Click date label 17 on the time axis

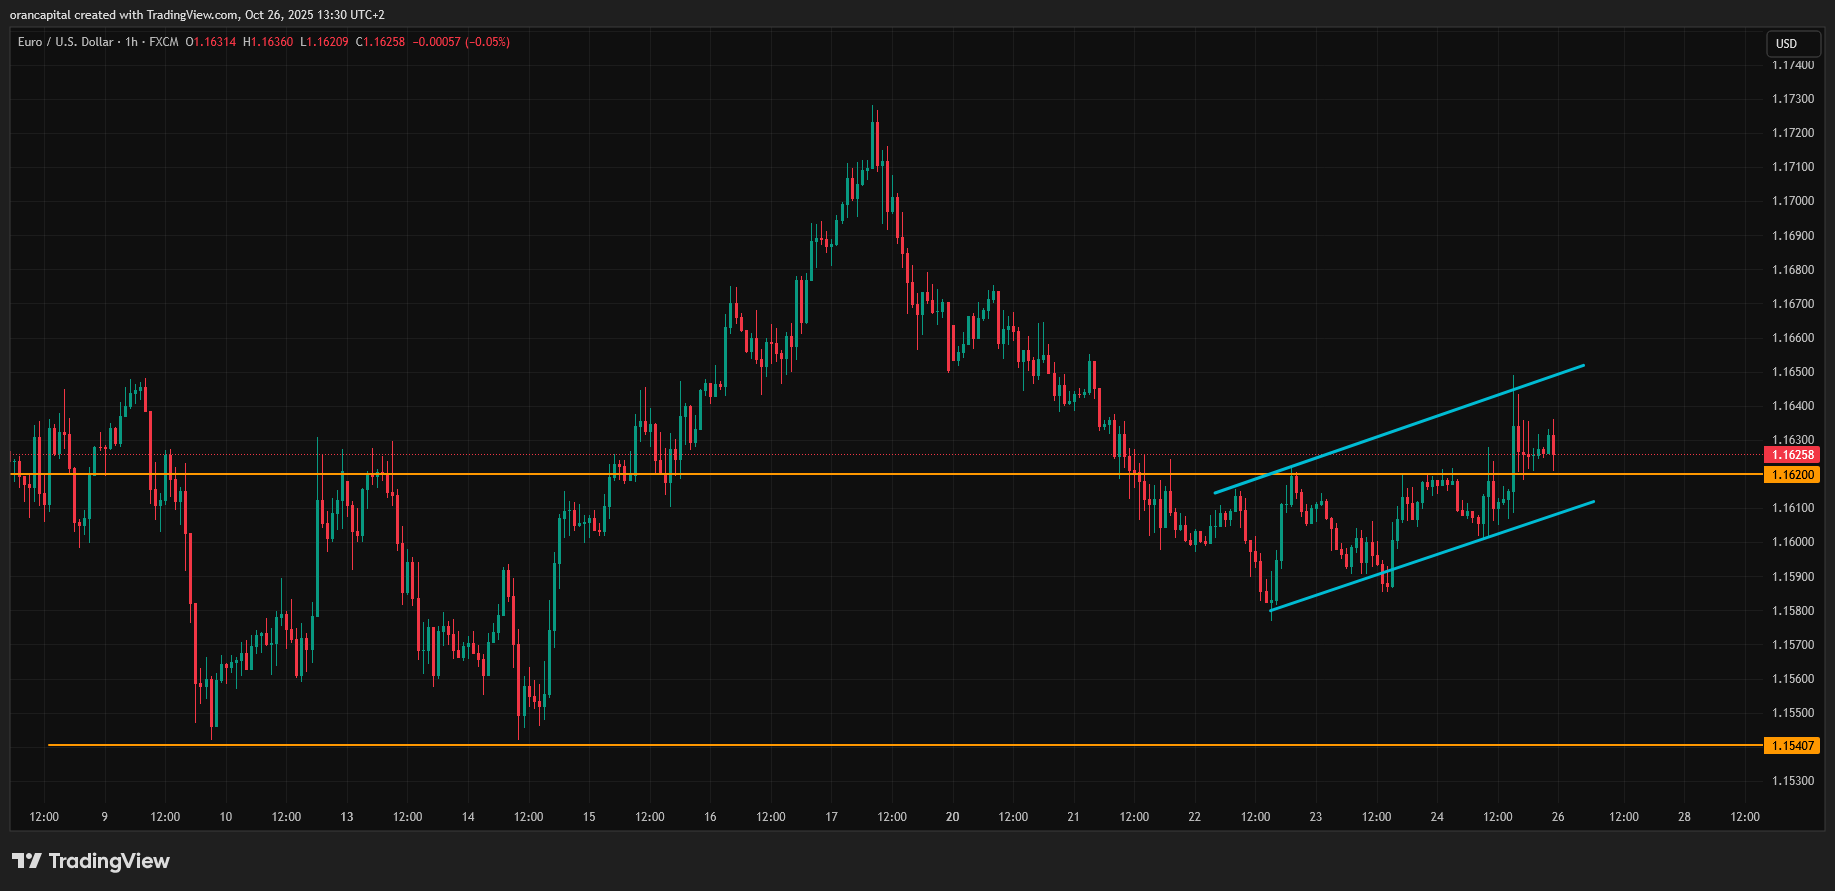(x=831, y=817)
